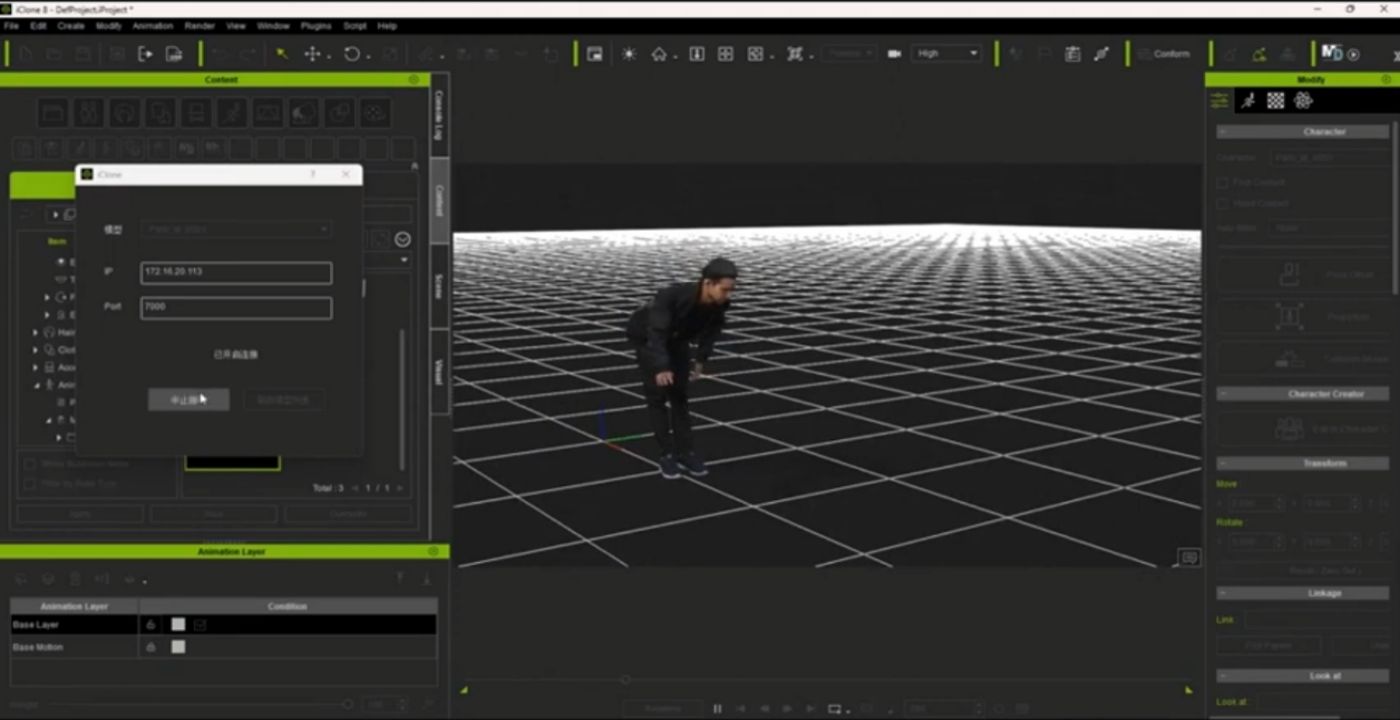
Task: Click the Base Motion color swatch
Action: coord(178,647)
